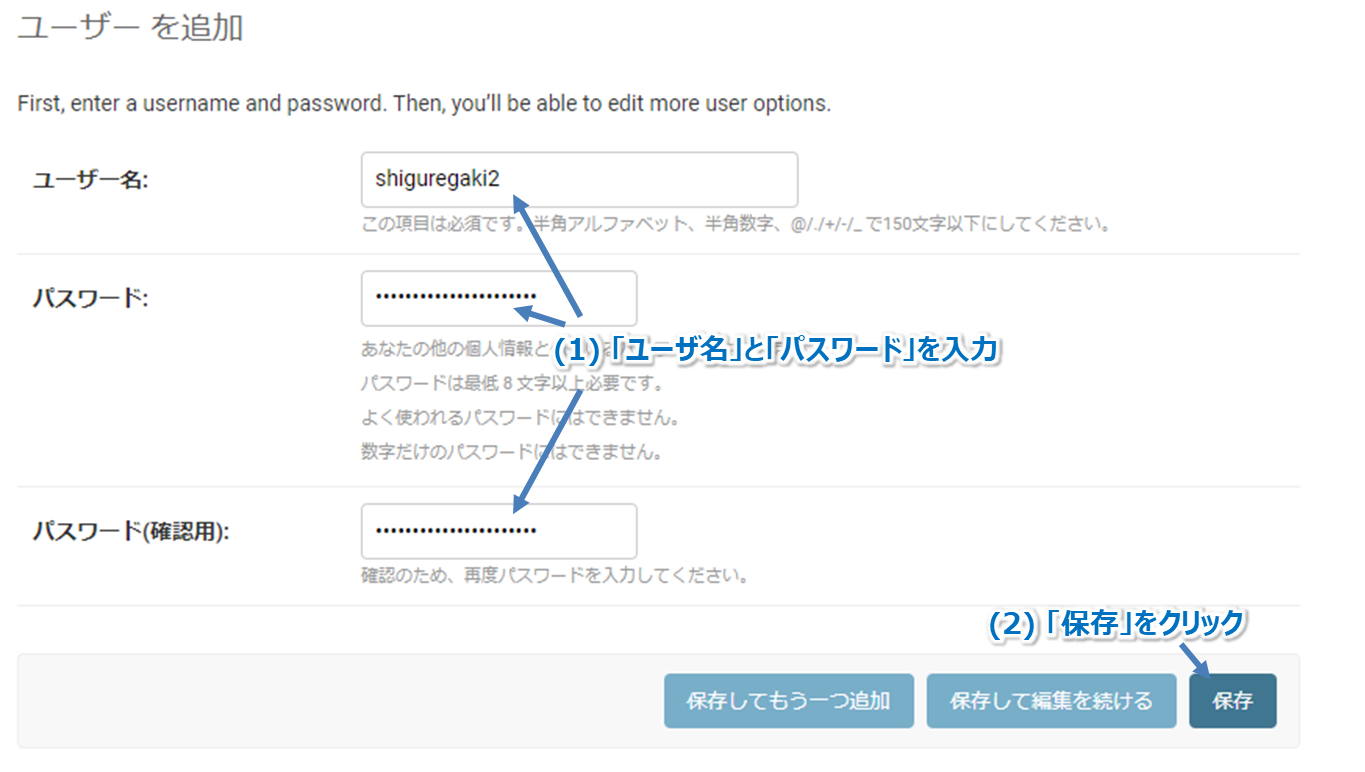This screenshot has height=772, width=1365.
Task: Click the ユーザー を追加 page heading
Action: 130,28
